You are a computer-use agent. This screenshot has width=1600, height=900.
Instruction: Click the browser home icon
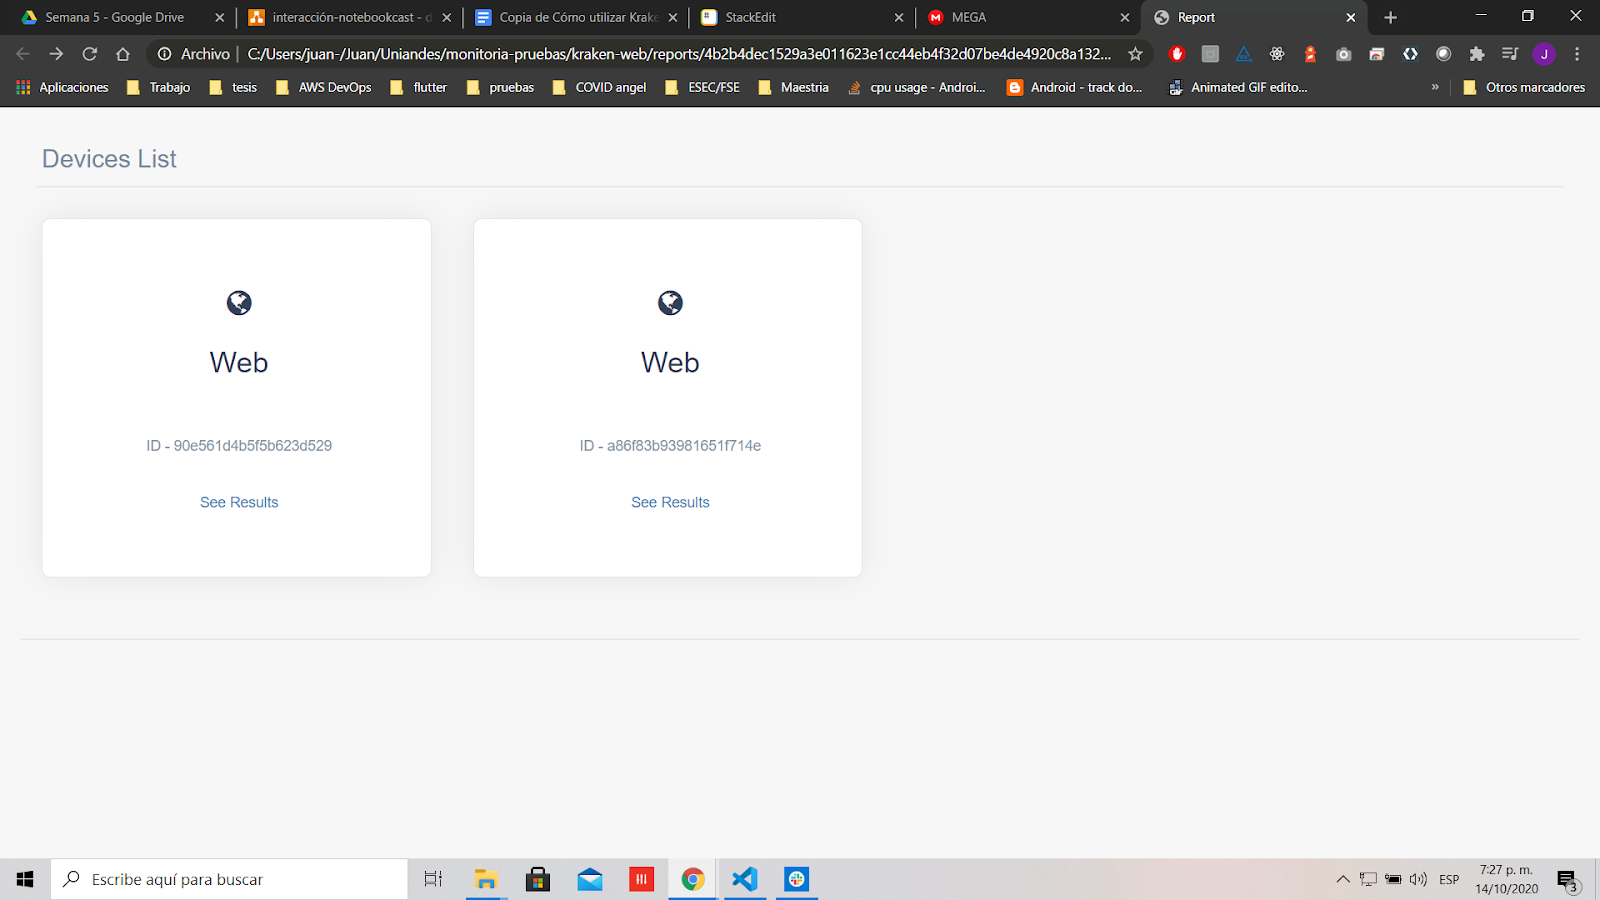123,54
